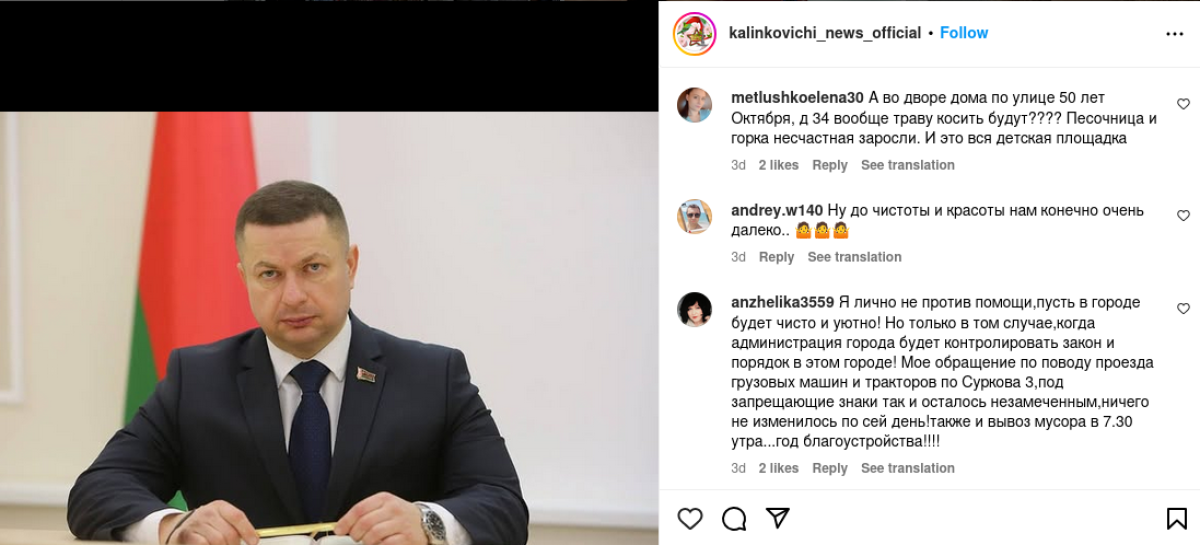Open metlushkoelena30's profile picture
The height and width of the screenshot is (545, 1200).
click(694, 105)
